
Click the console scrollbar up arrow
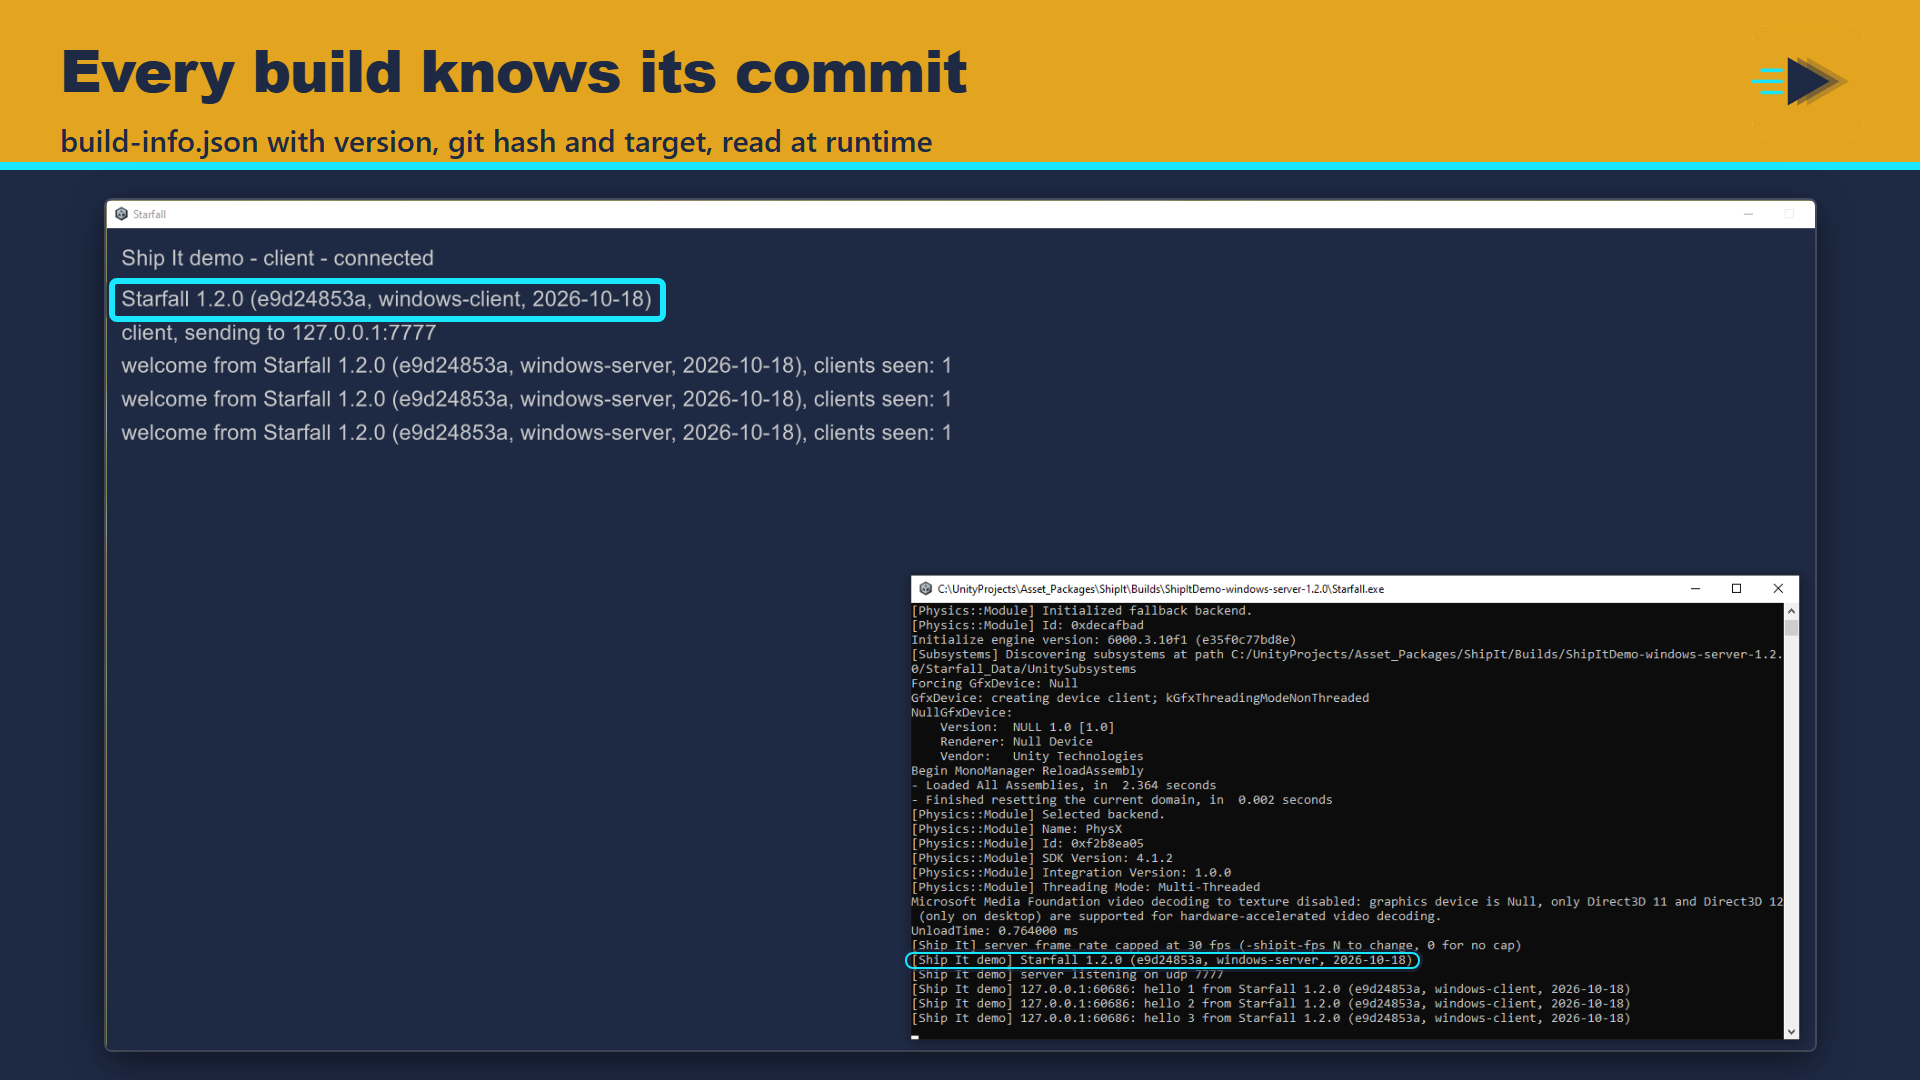[1791, 611]
